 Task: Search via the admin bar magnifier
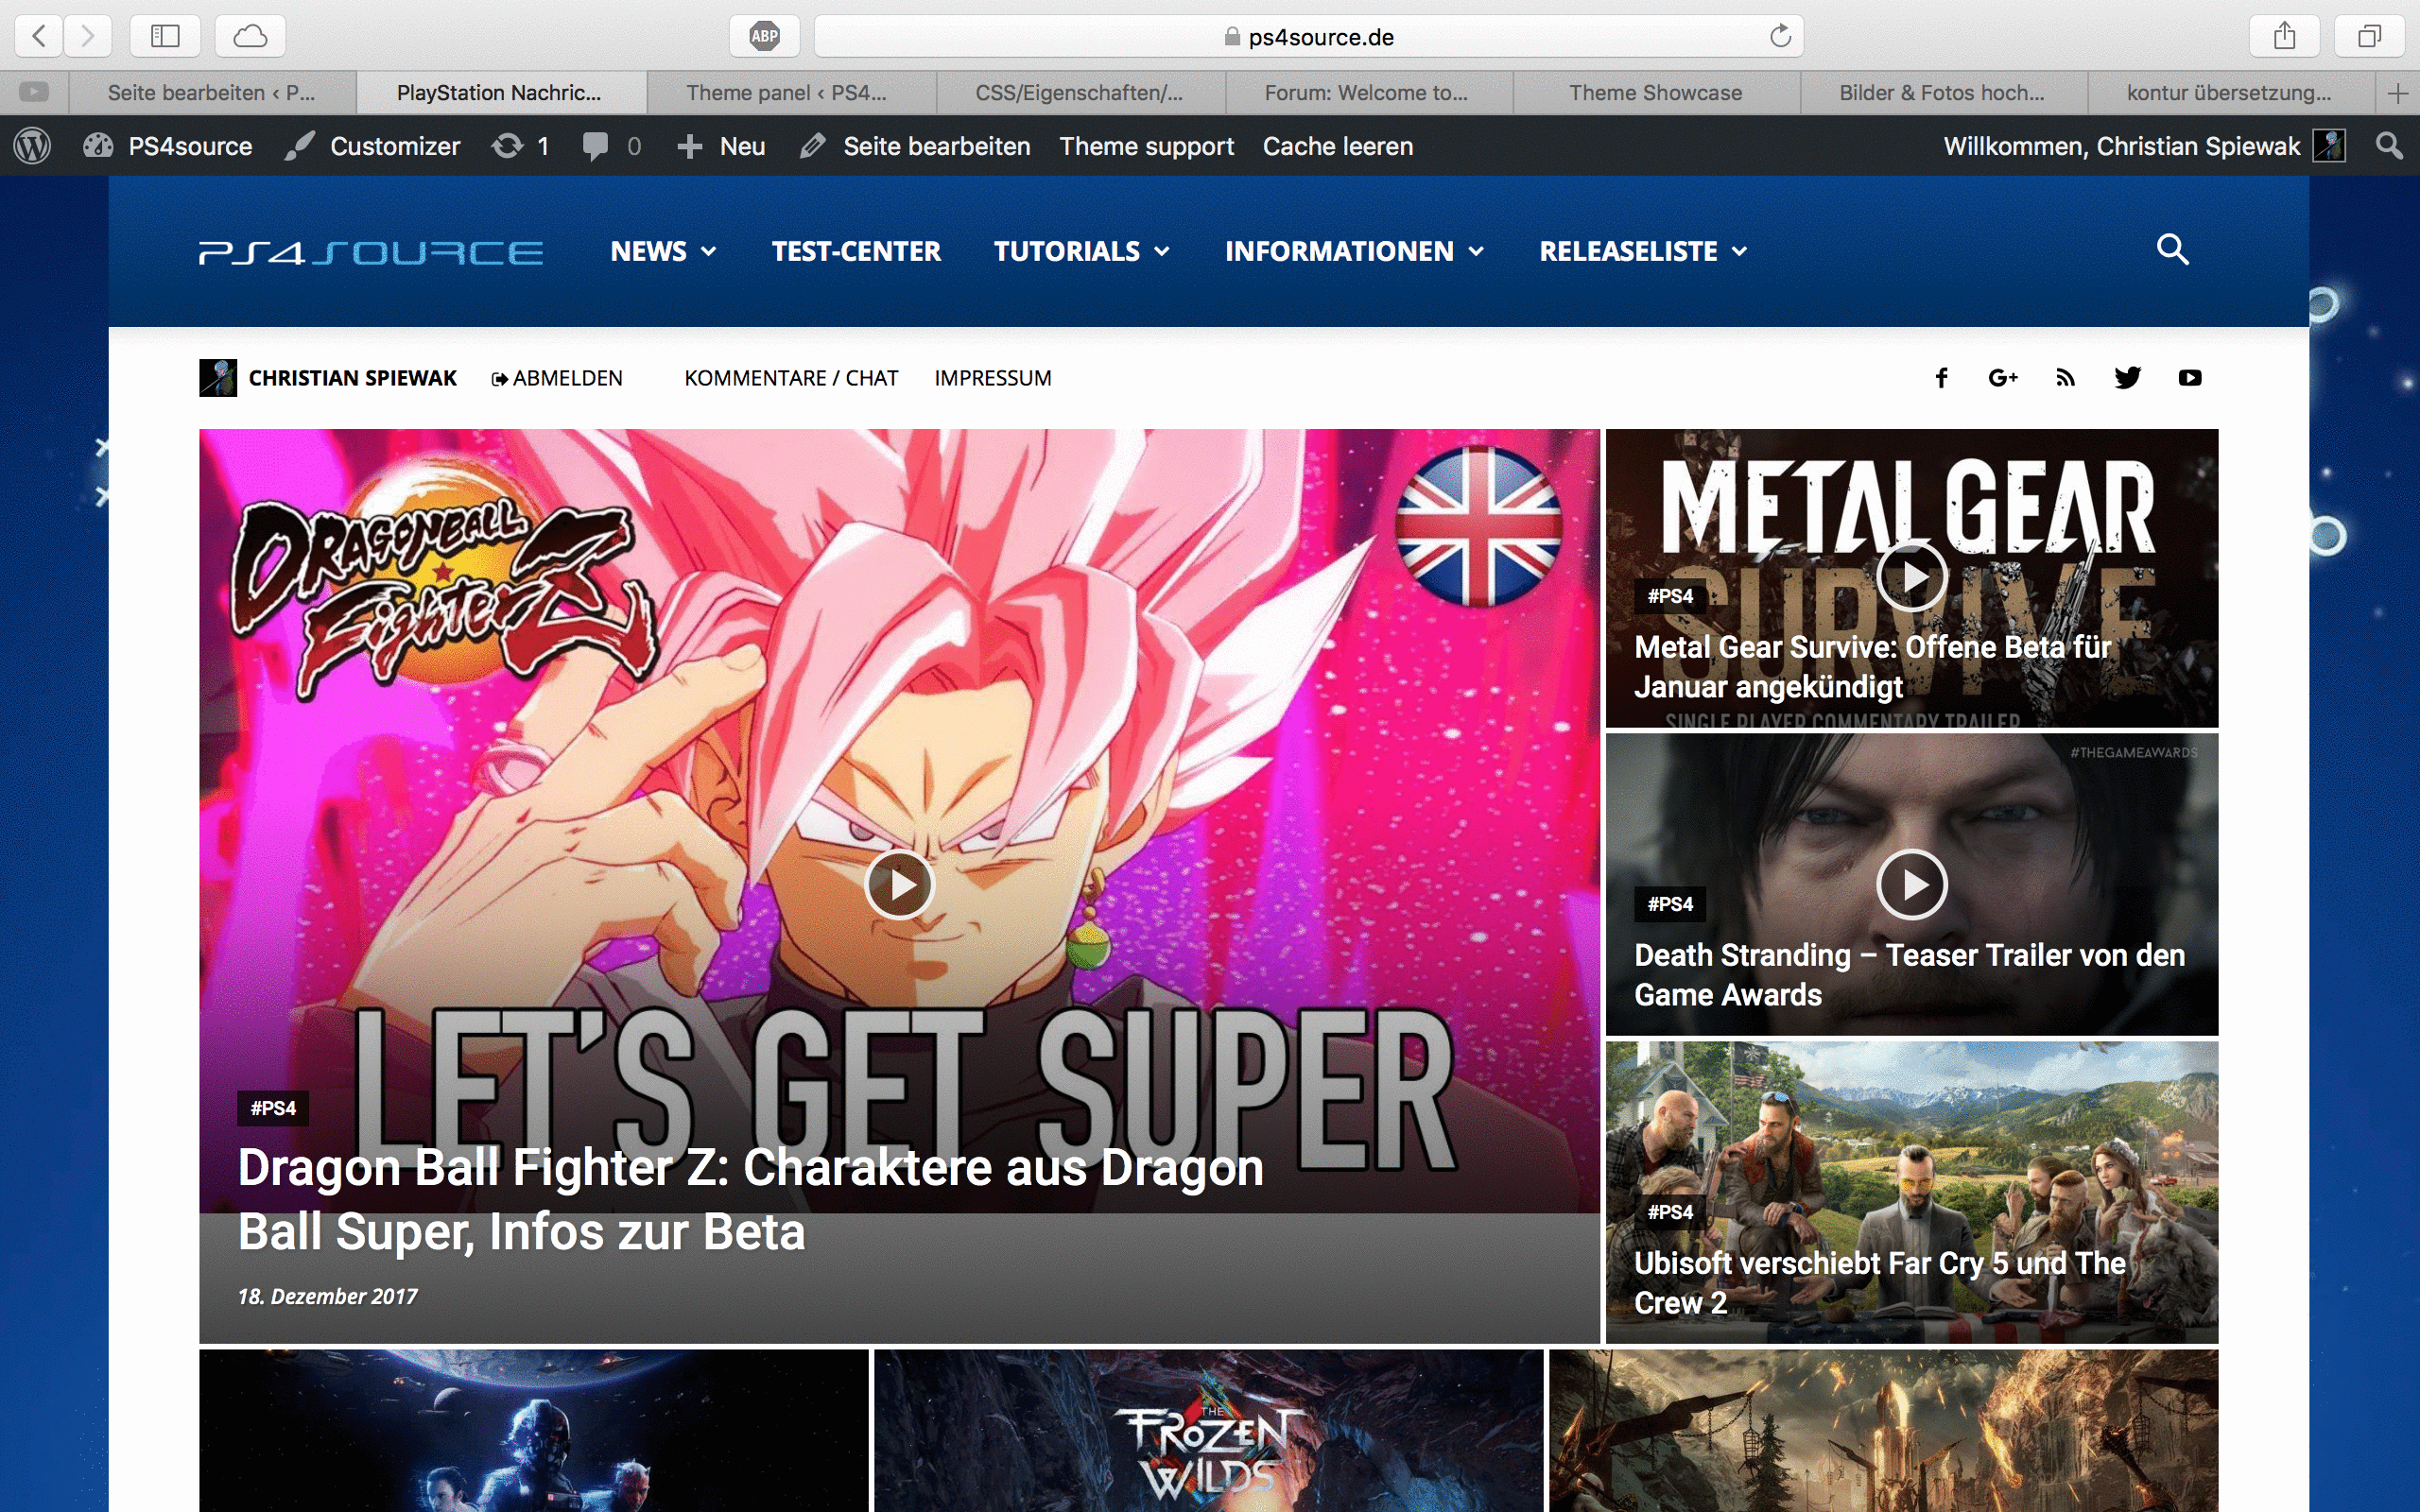(2389, 146)
